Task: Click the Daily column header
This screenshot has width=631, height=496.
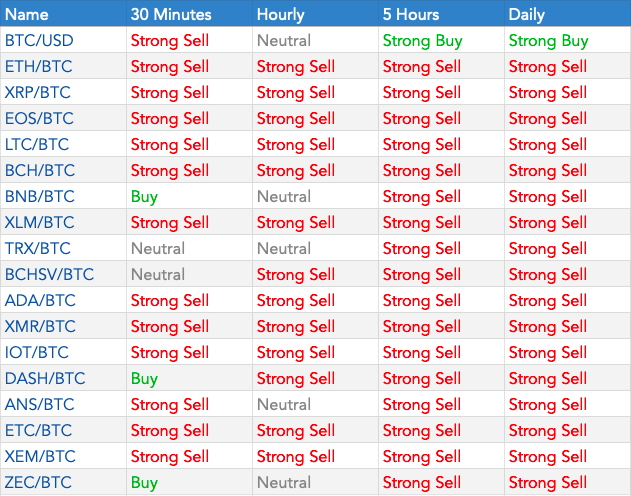Action: (x=527, y=14)
